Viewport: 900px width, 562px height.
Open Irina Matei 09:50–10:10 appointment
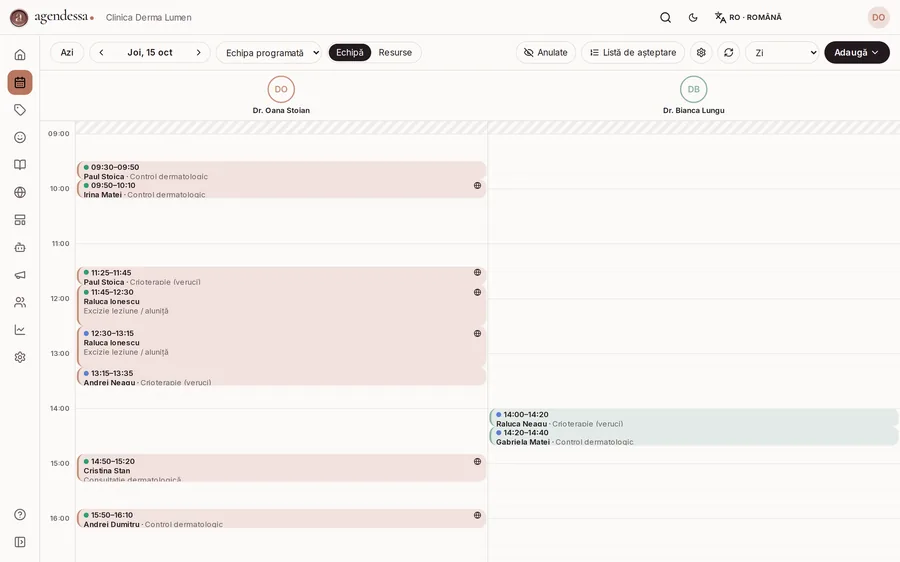(x=281, y=189)
